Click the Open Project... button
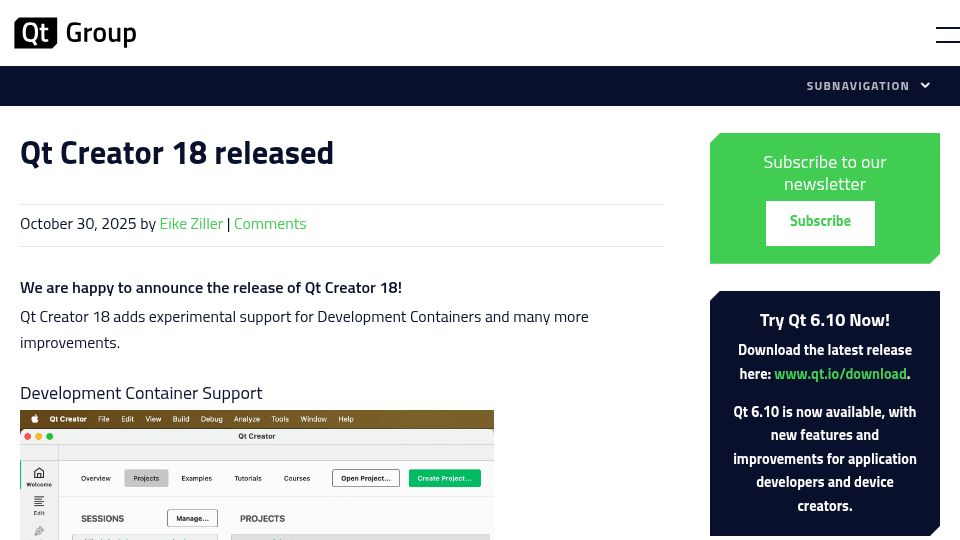960x540 pixels. (x=366, y=478)
